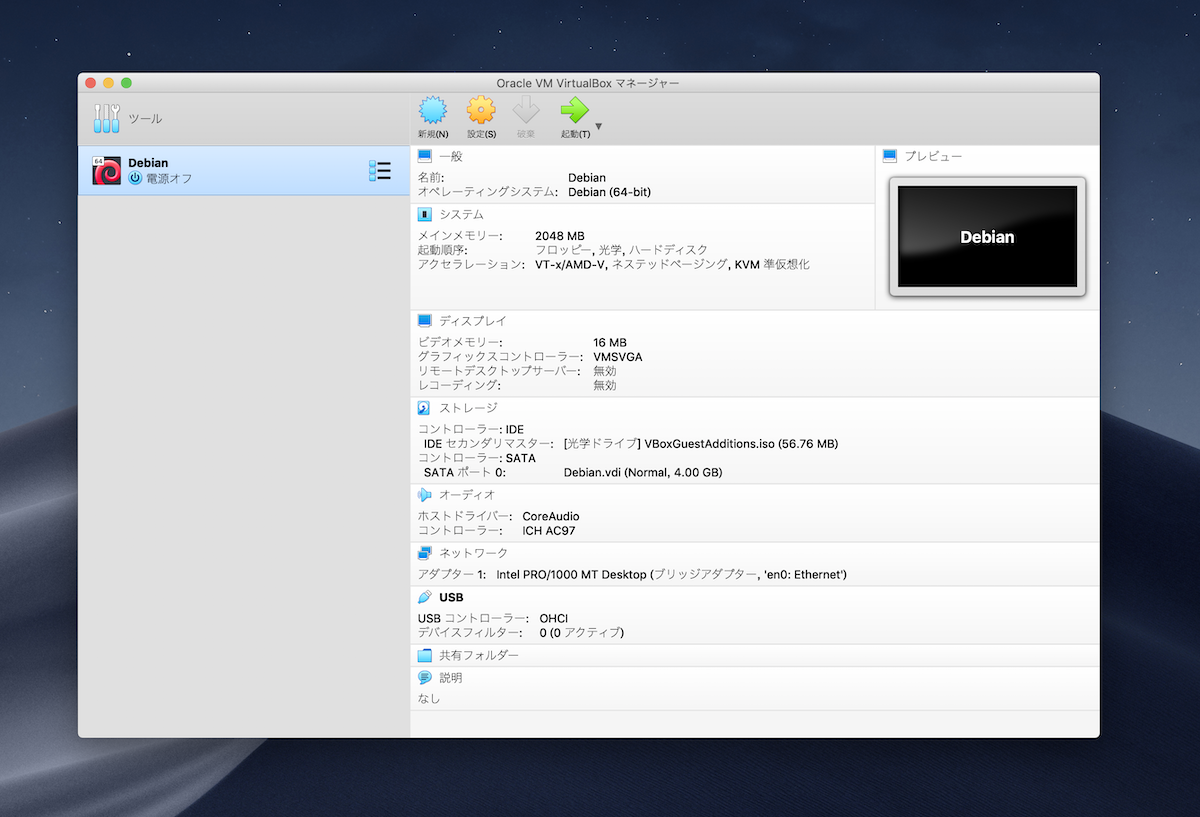Click the 一般 General section icon

point(425,156)
